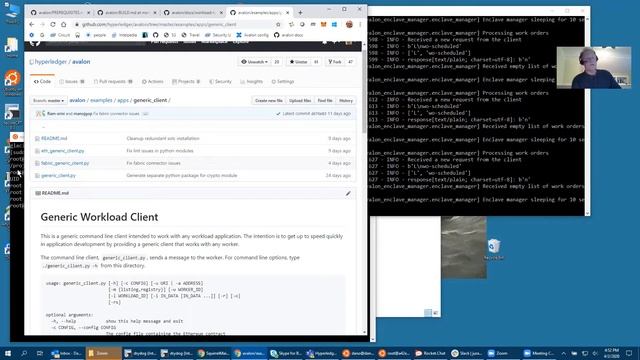640x360 pixels.
Task: Fork the avalon repository
Action: (335, 62)
